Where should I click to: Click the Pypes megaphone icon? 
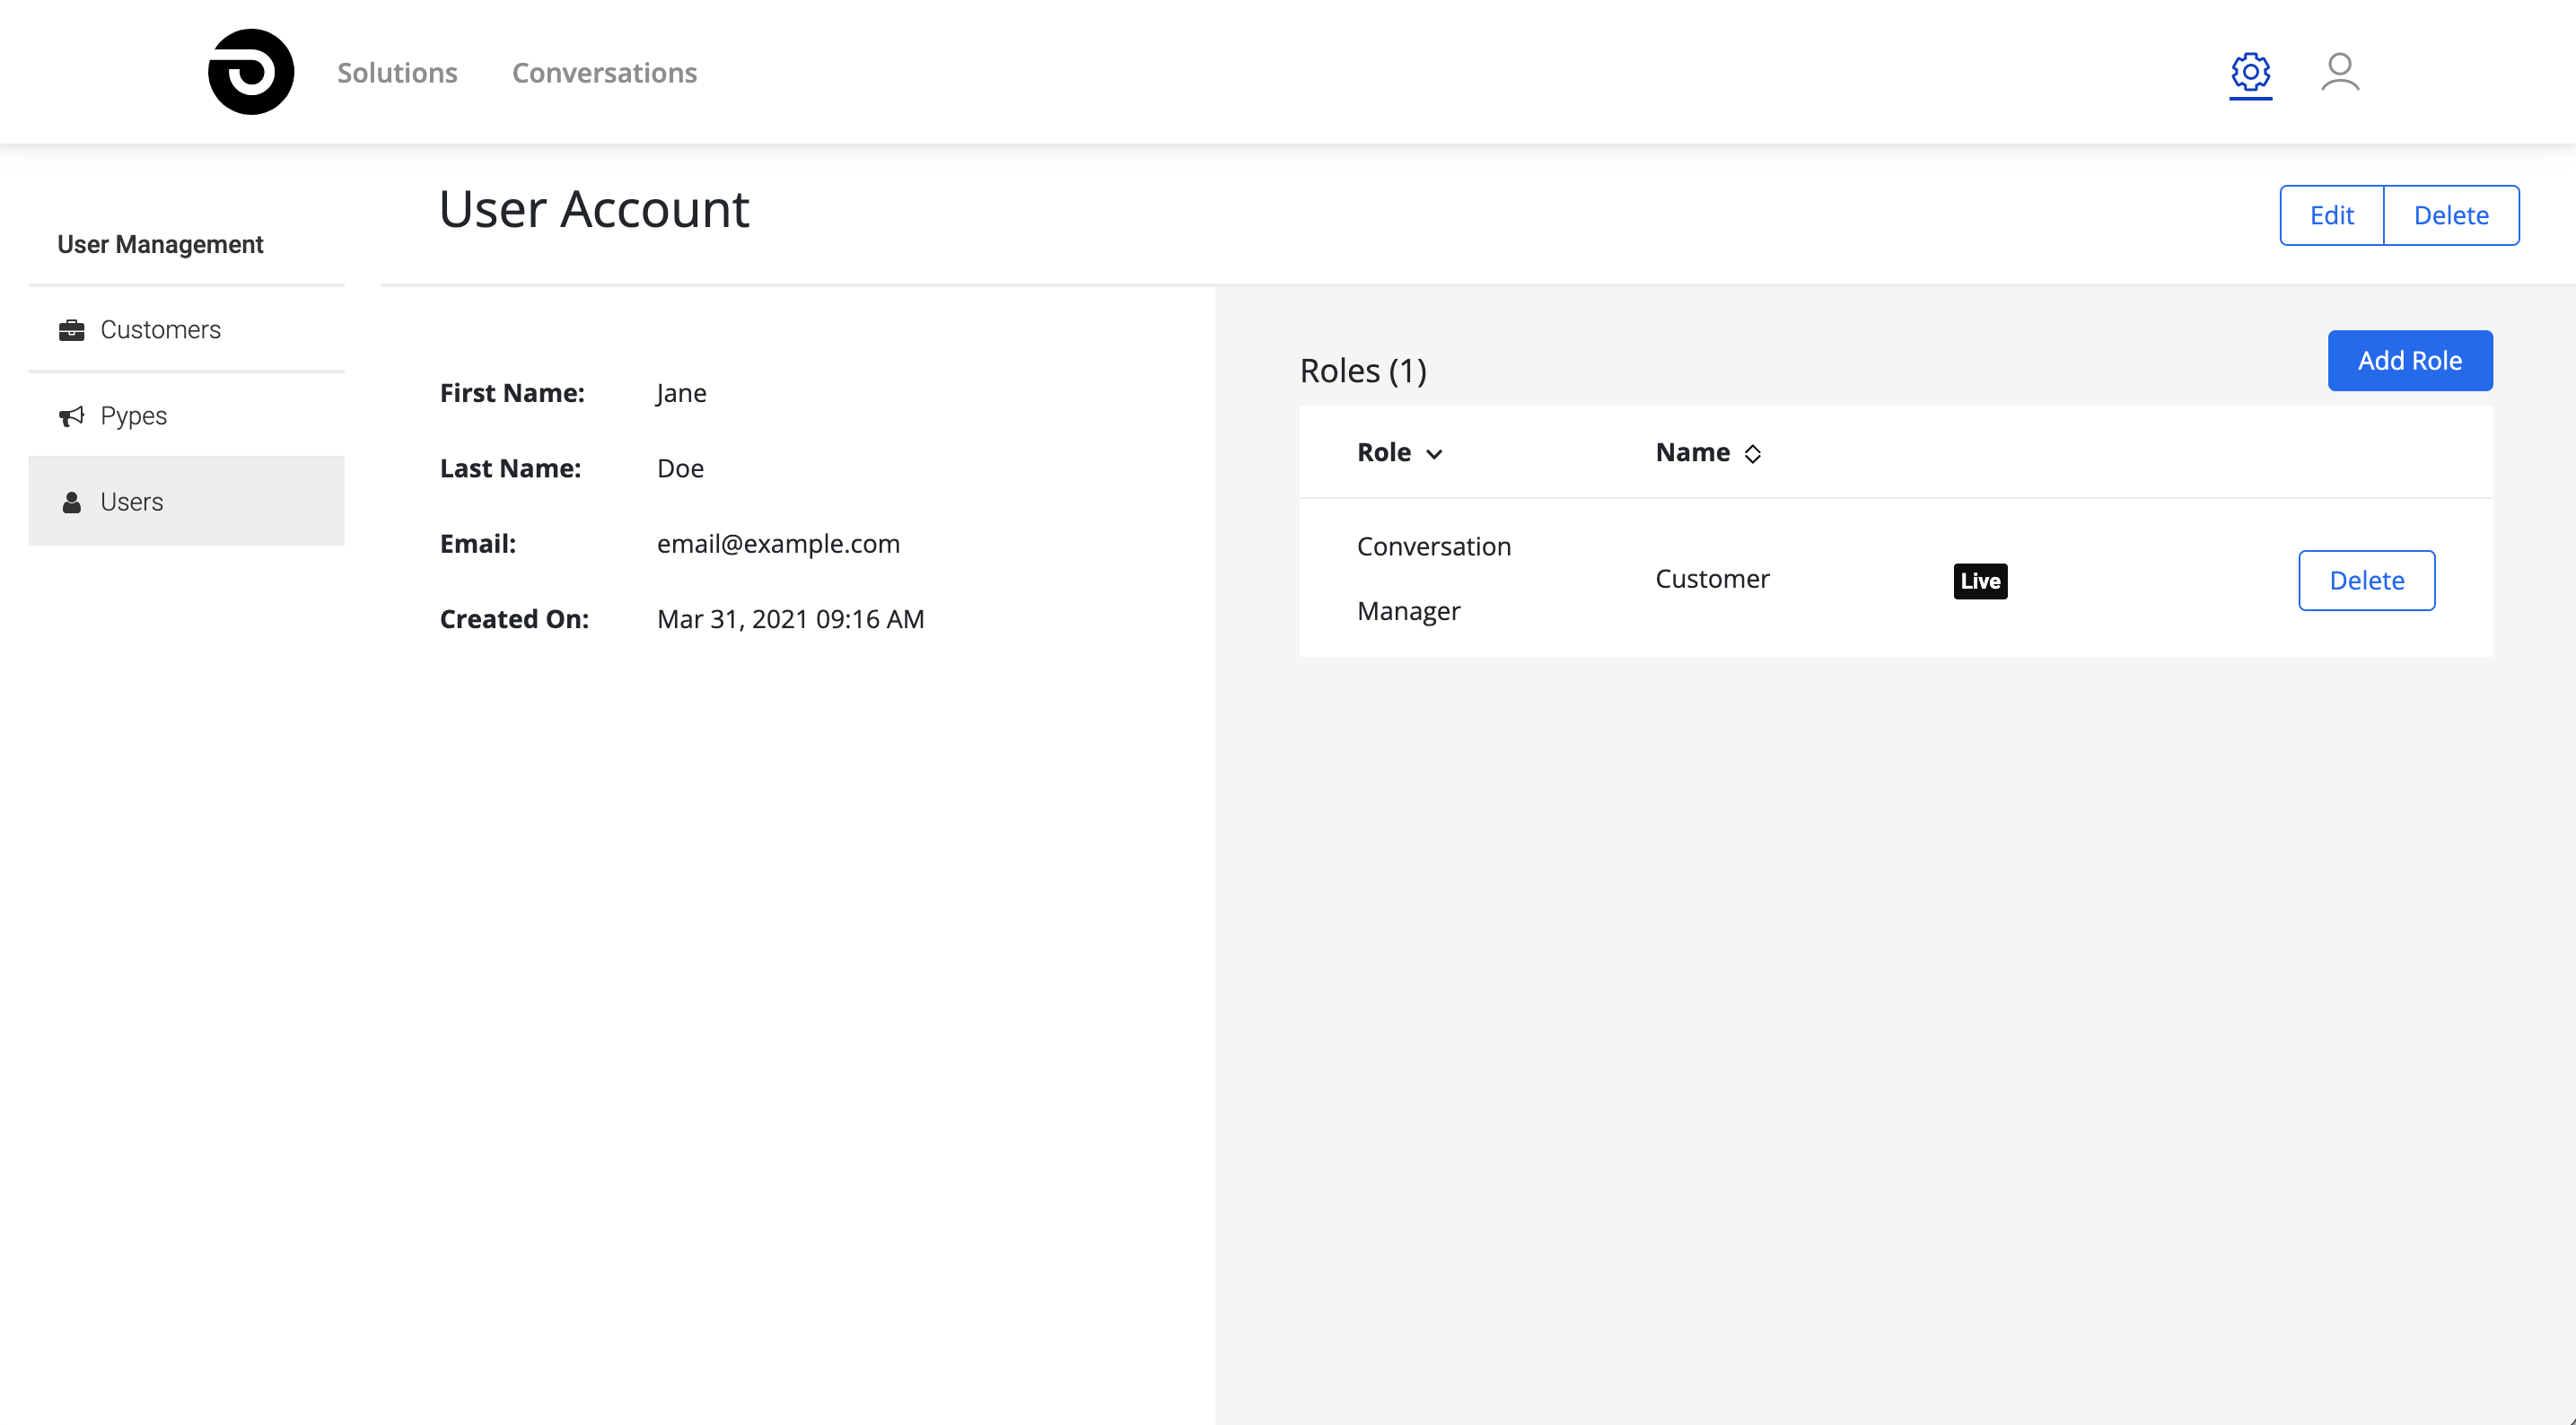point(71,416)
